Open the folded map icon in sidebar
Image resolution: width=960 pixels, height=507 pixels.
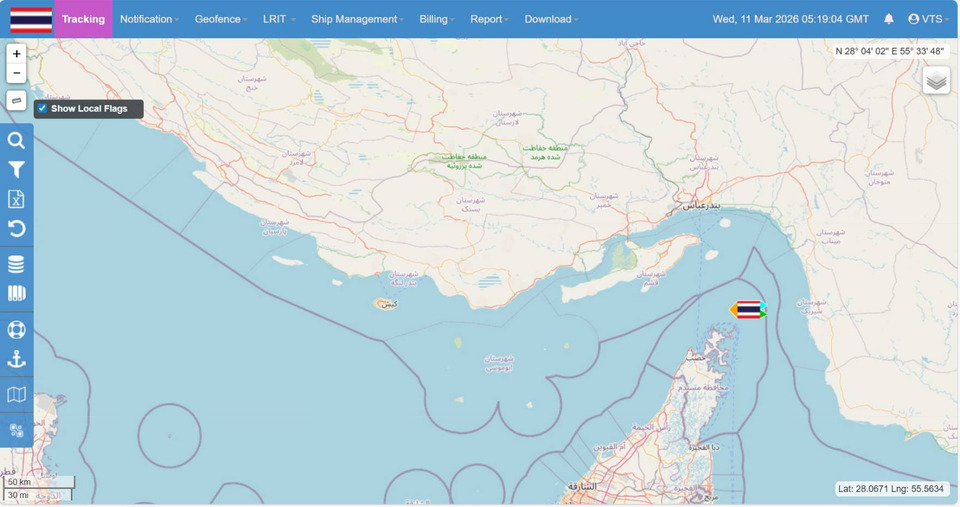point(16,395)
